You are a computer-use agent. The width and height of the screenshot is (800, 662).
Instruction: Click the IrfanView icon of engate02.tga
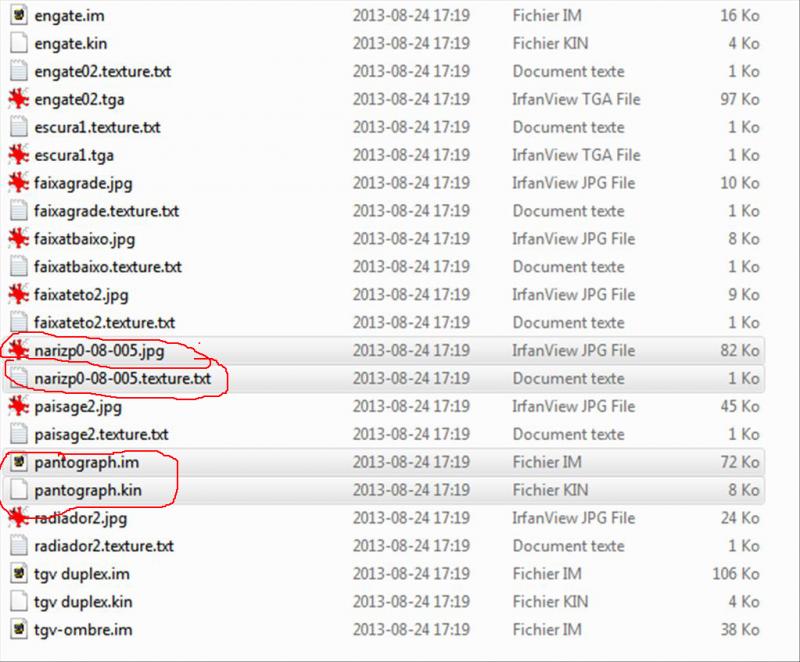[18, 99]
